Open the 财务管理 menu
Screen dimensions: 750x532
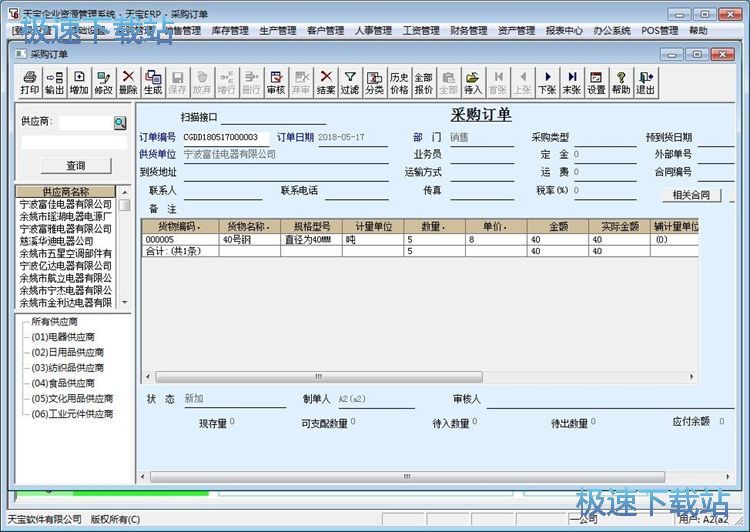click(x=469, y=31)
